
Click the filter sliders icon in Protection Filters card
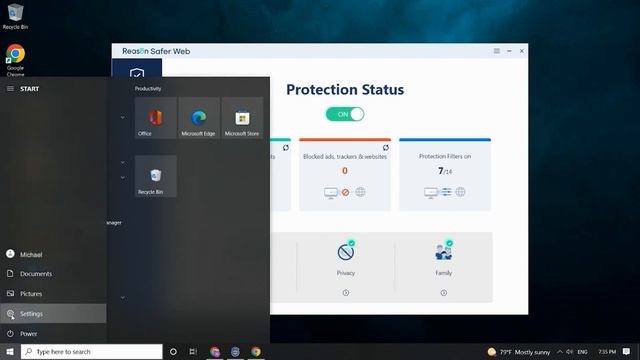[x=446, y=192]
